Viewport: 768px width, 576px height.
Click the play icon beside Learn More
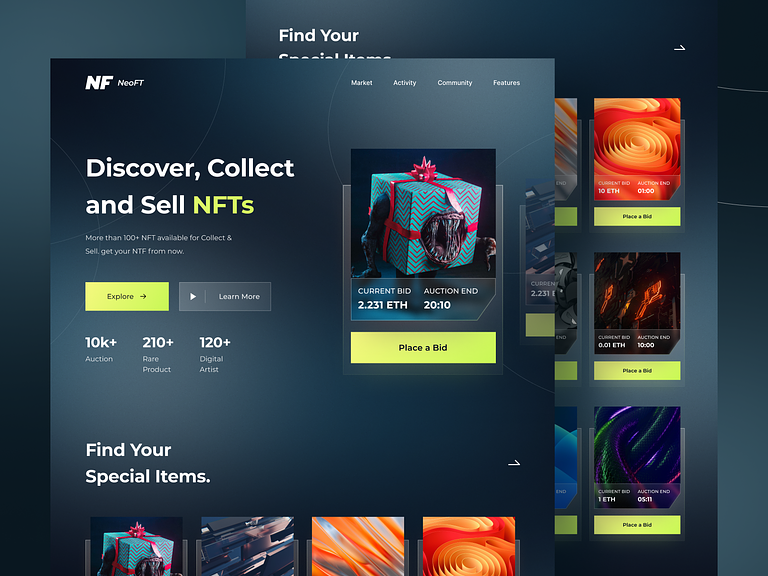tap(193, 296)
